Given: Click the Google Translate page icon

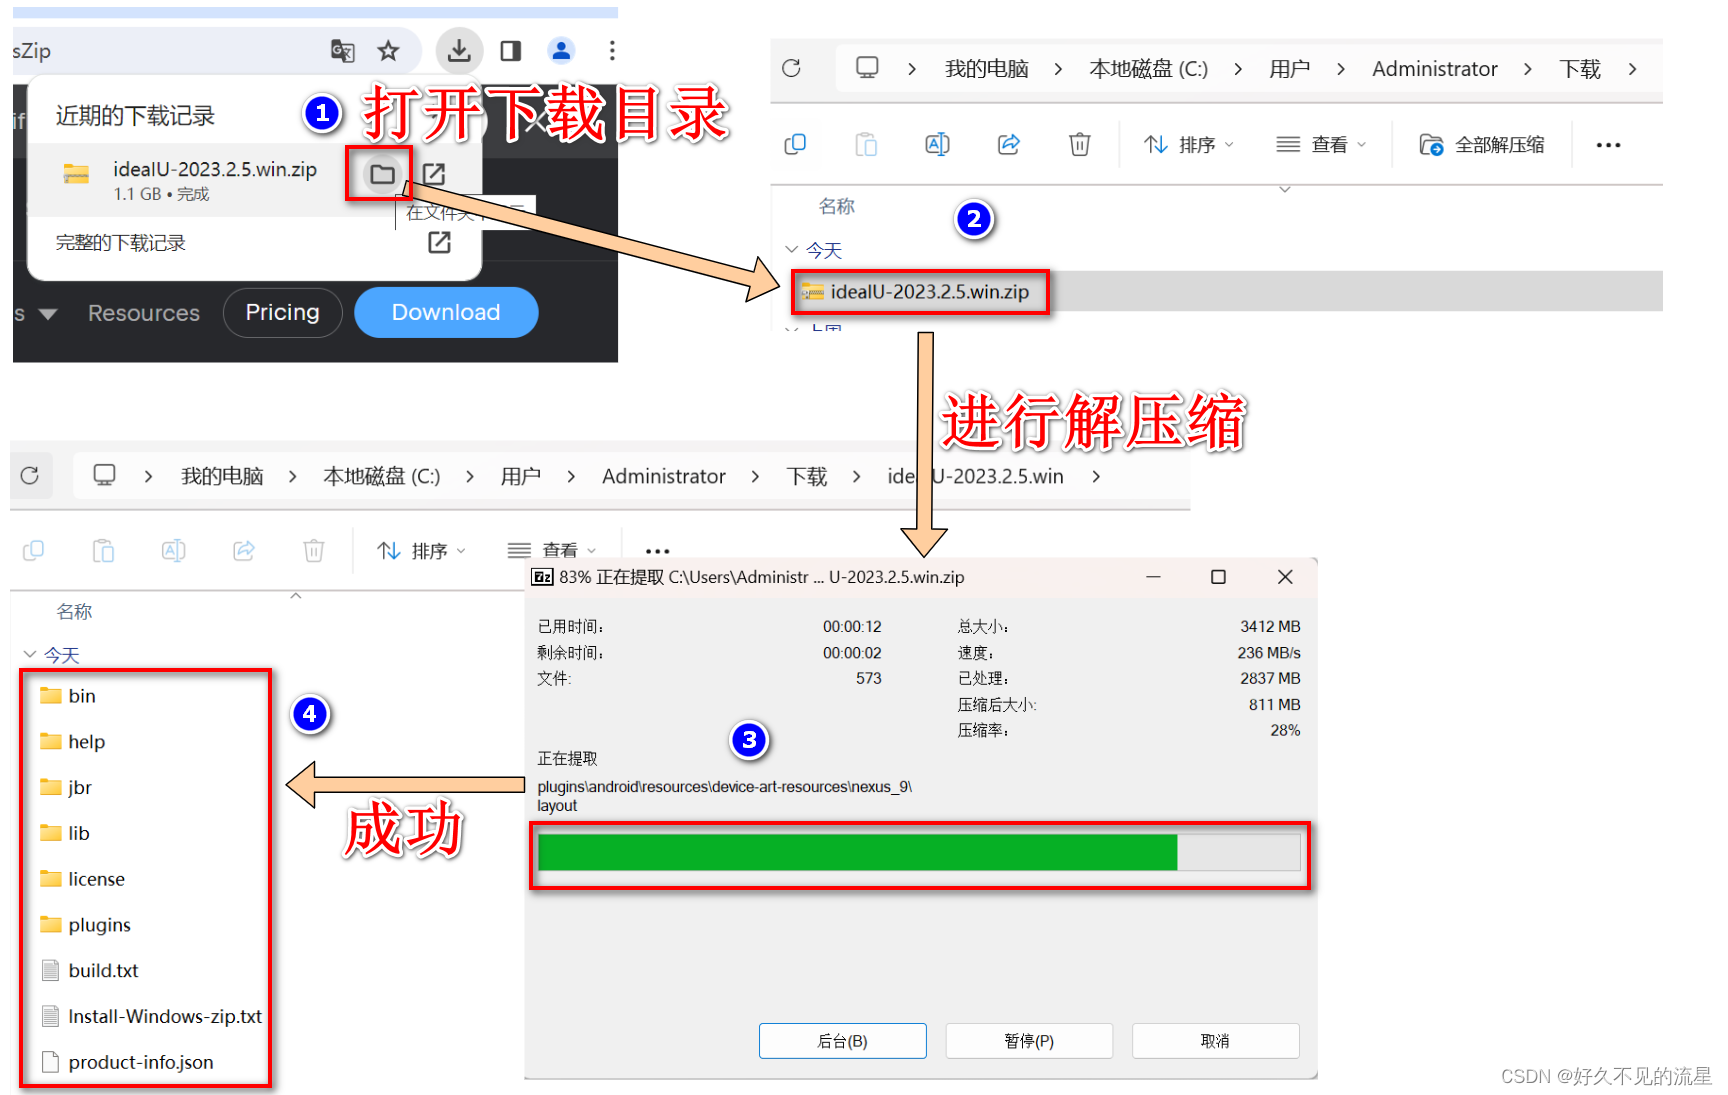Looking at the screenshot, I should click(343, 51).
